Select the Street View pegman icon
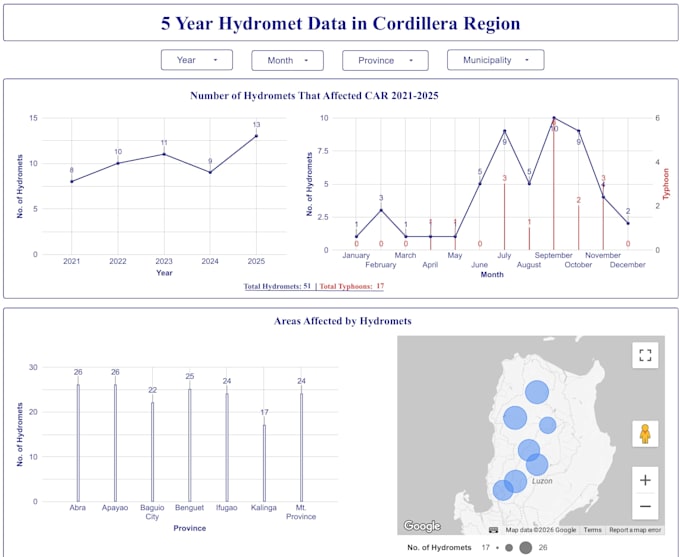Screen dimensions: 680x557 pyautogui.click(x=645, y=434)
